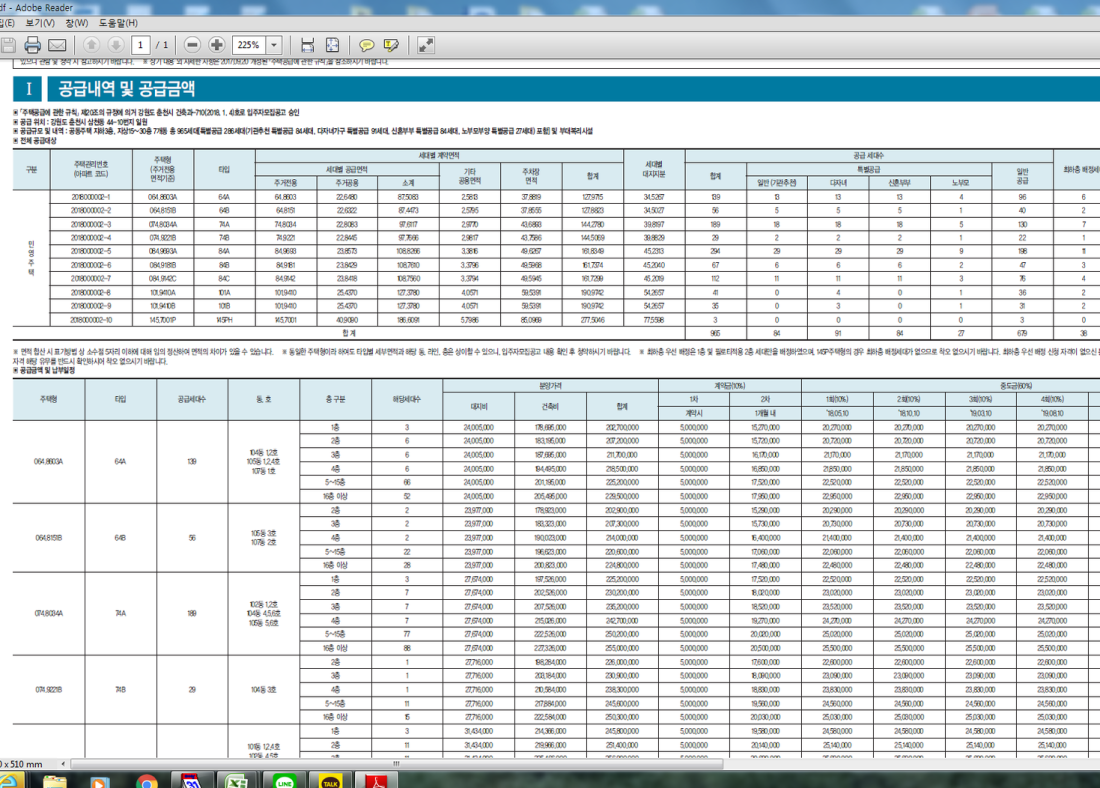Click the 합 계 totals row label
Image resolution: width=1100 pixels, height=788 pixels.
[x=349, y=333]
